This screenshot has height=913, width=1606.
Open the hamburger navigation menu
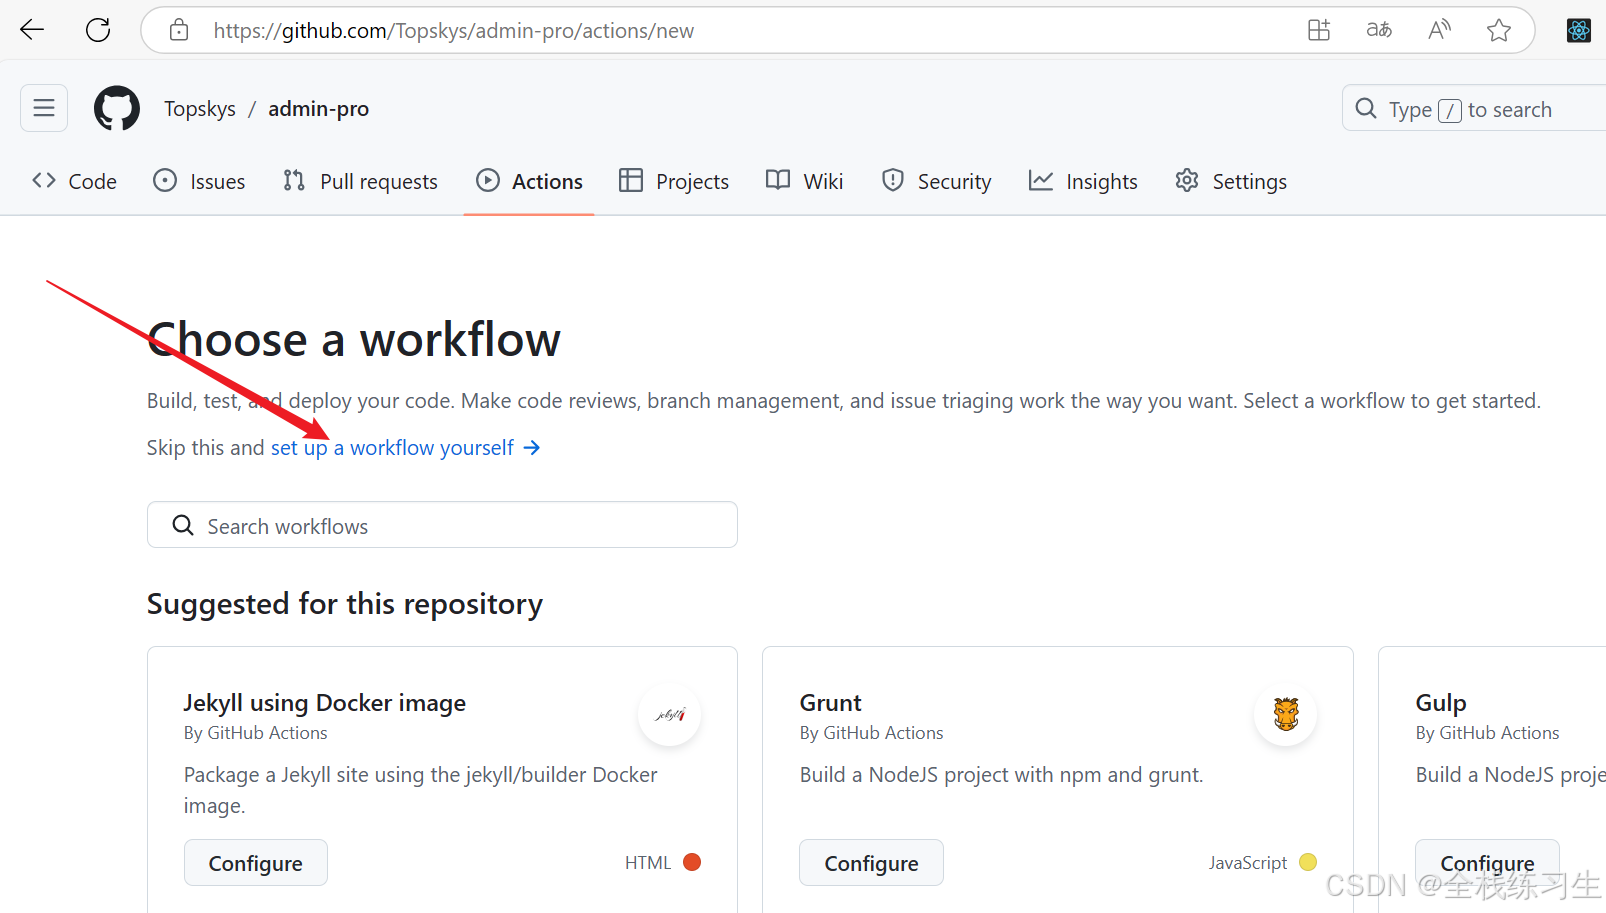(44, 108)
